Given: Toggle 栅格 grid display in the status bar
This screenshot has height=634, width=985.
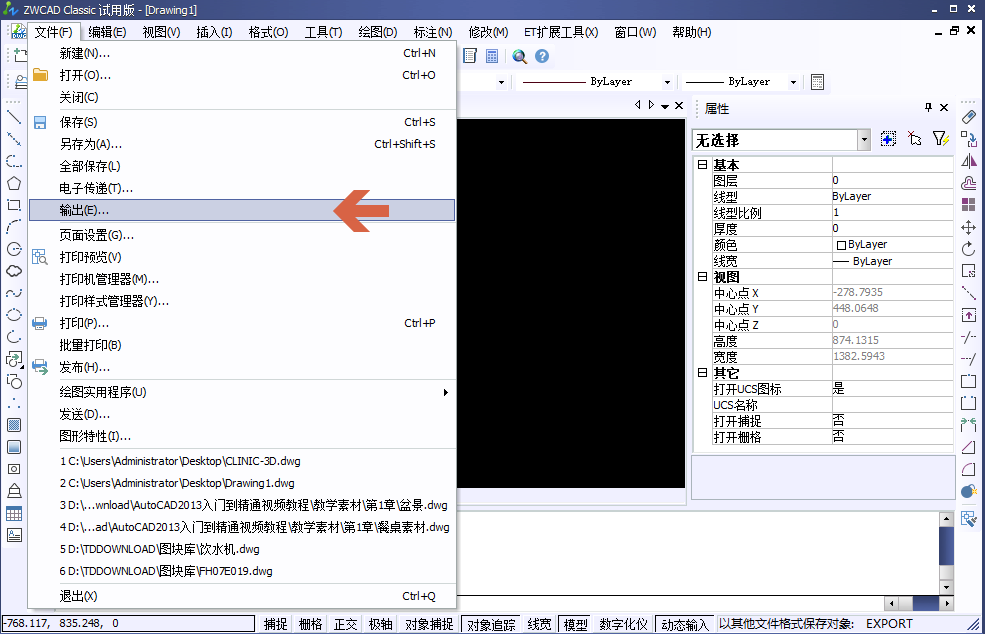Looking at the screenshot, I should click(312, 623).
